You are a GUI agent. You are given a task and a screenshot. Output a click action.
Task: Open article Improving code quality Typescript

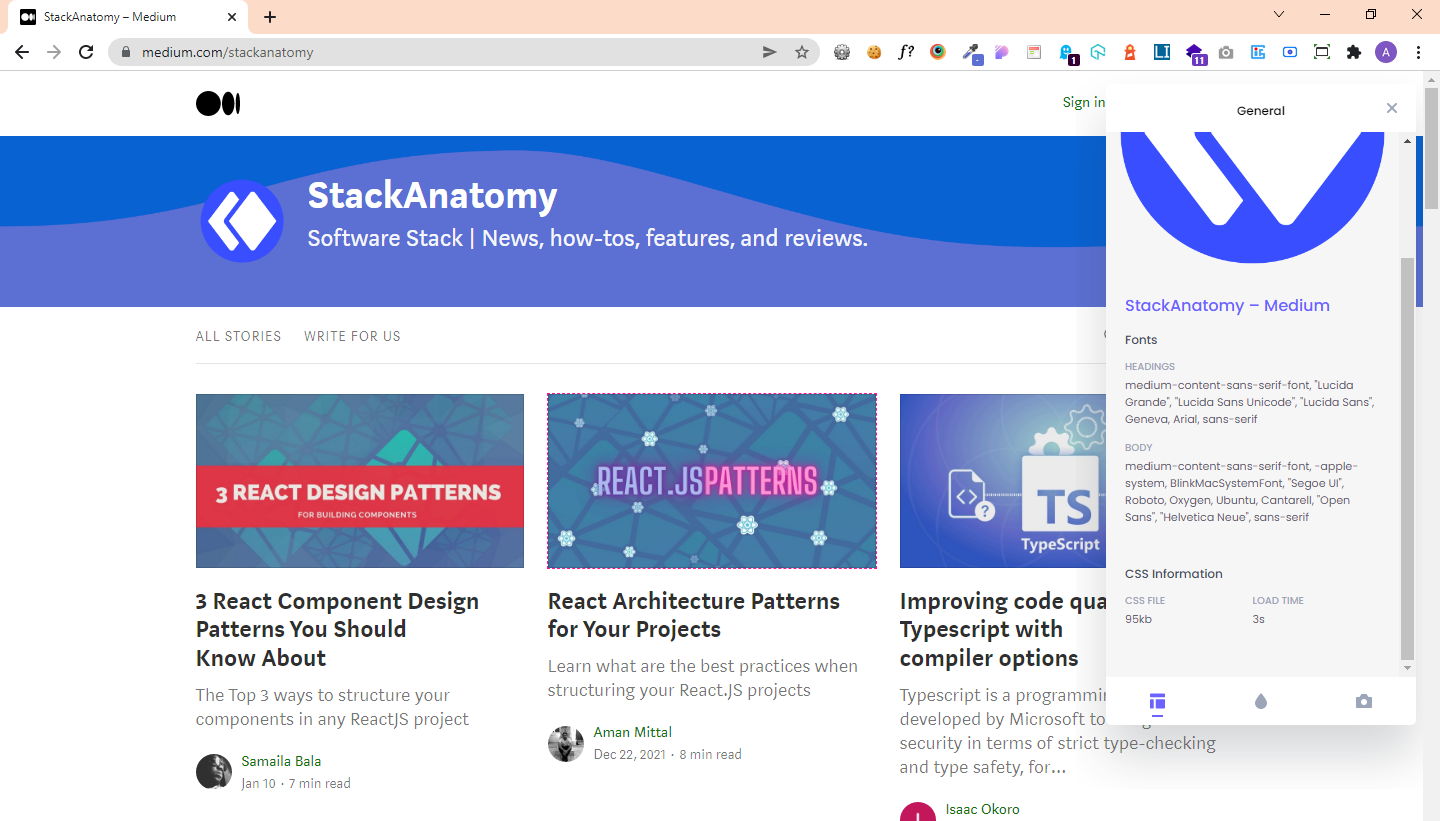click(x=1003, y=629)
